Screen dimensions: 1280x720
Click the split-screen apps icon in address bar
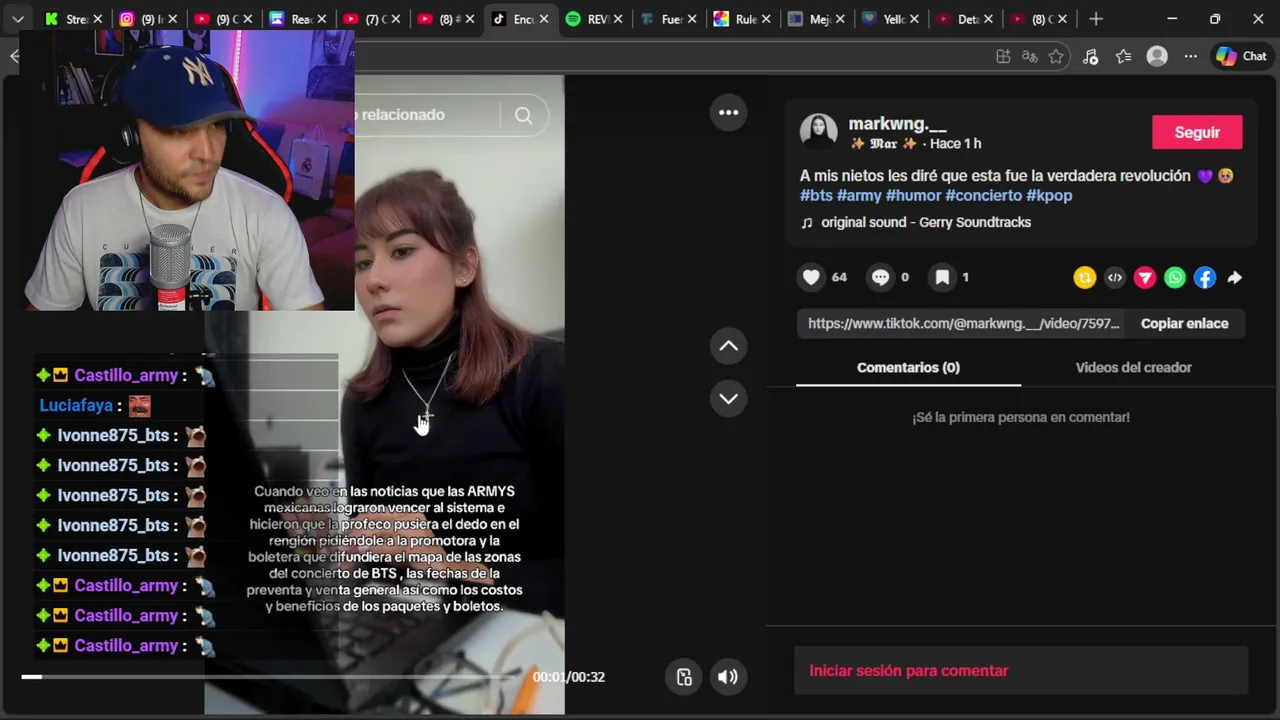[1003, 57]
